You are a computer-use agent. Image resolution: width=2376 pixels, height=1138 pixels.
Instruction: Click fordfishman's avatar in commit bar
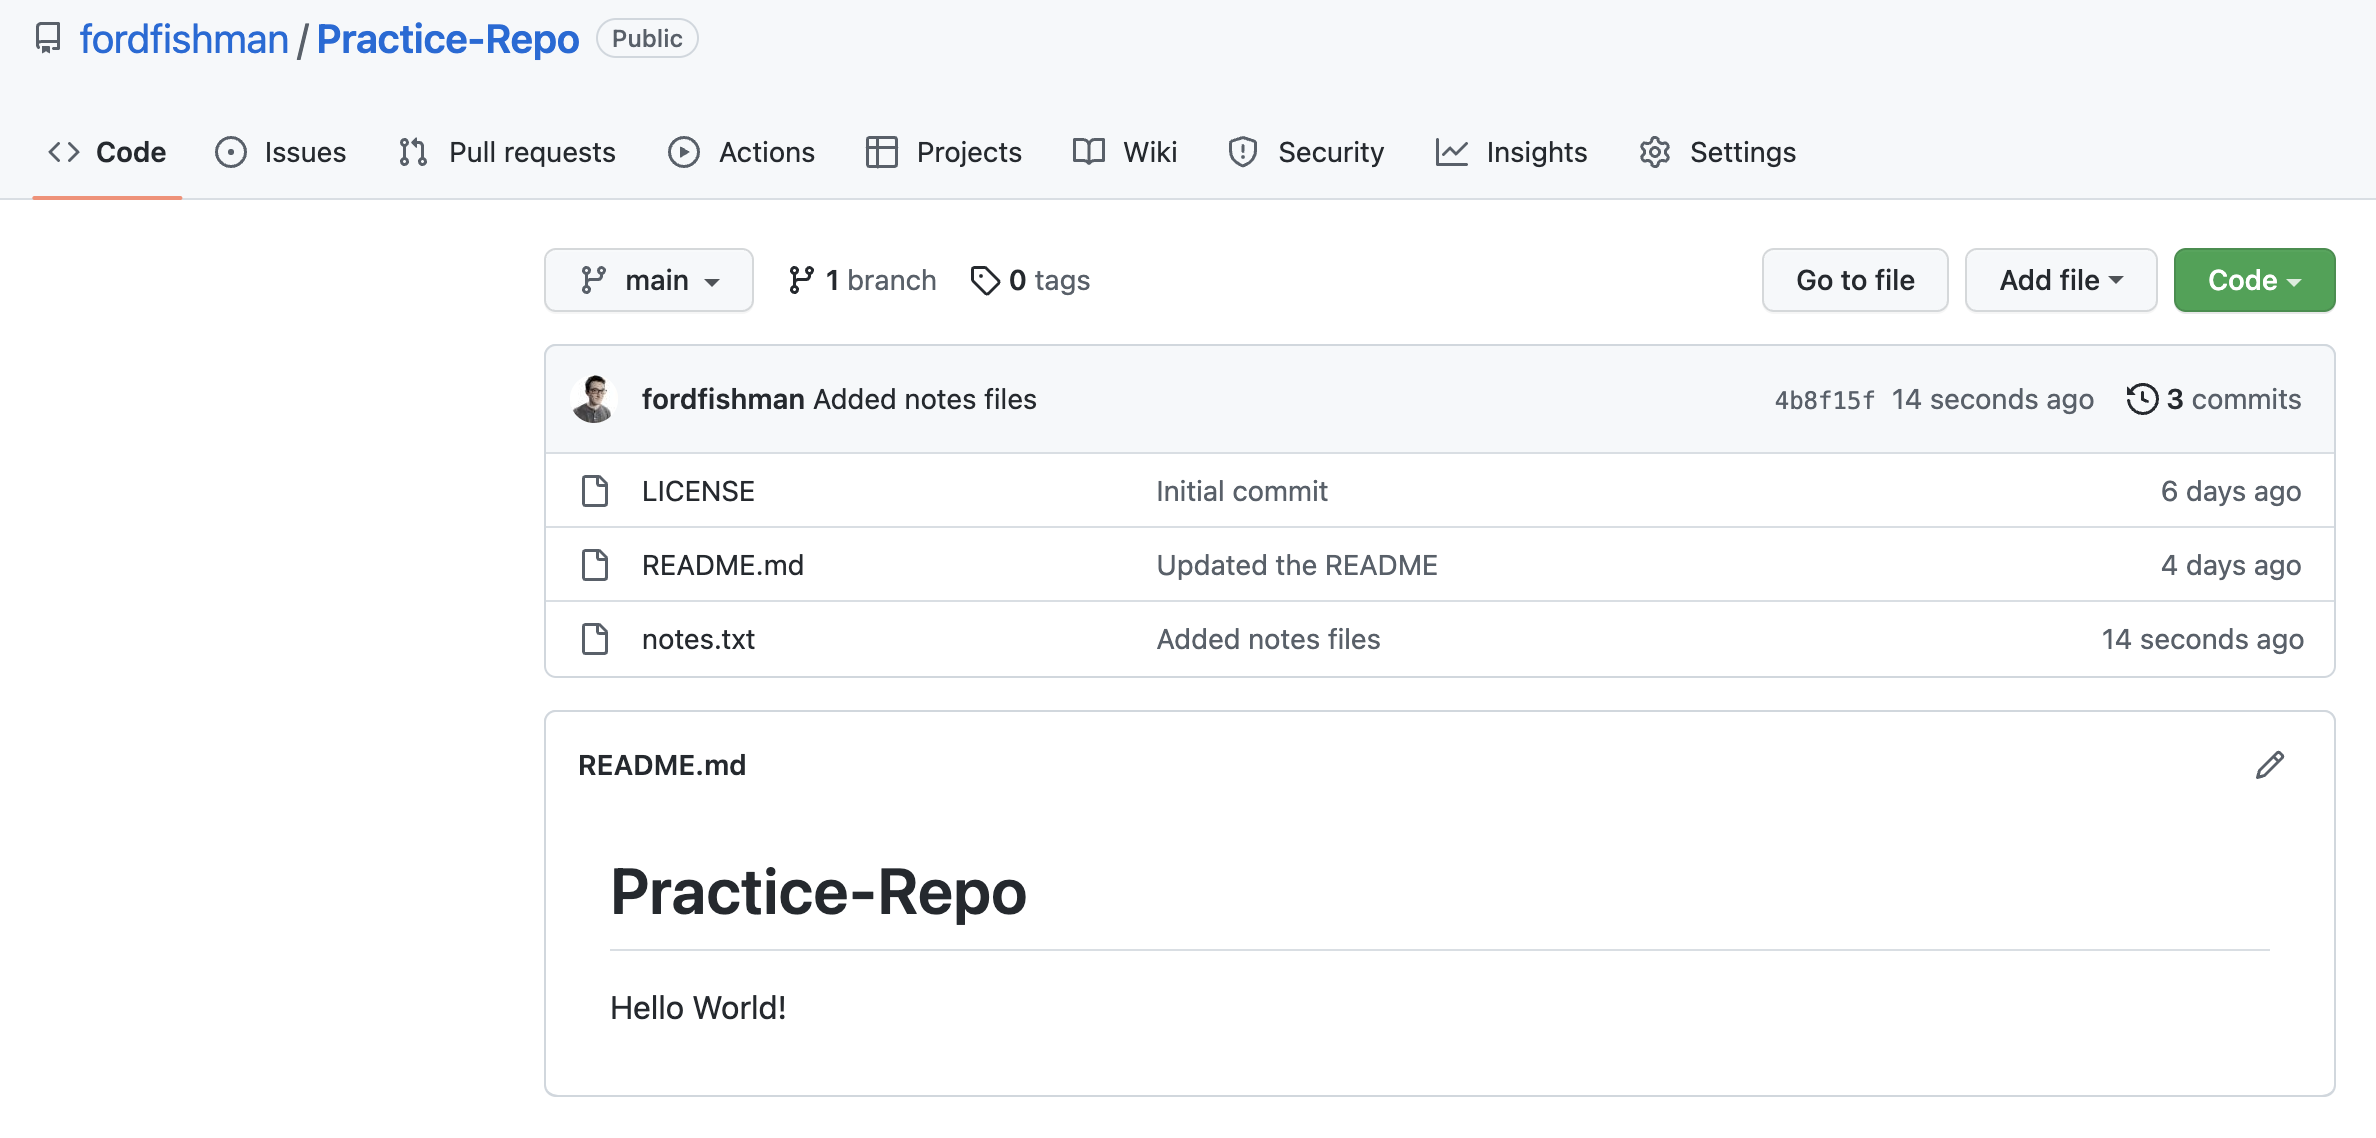[x=594, y=399]
